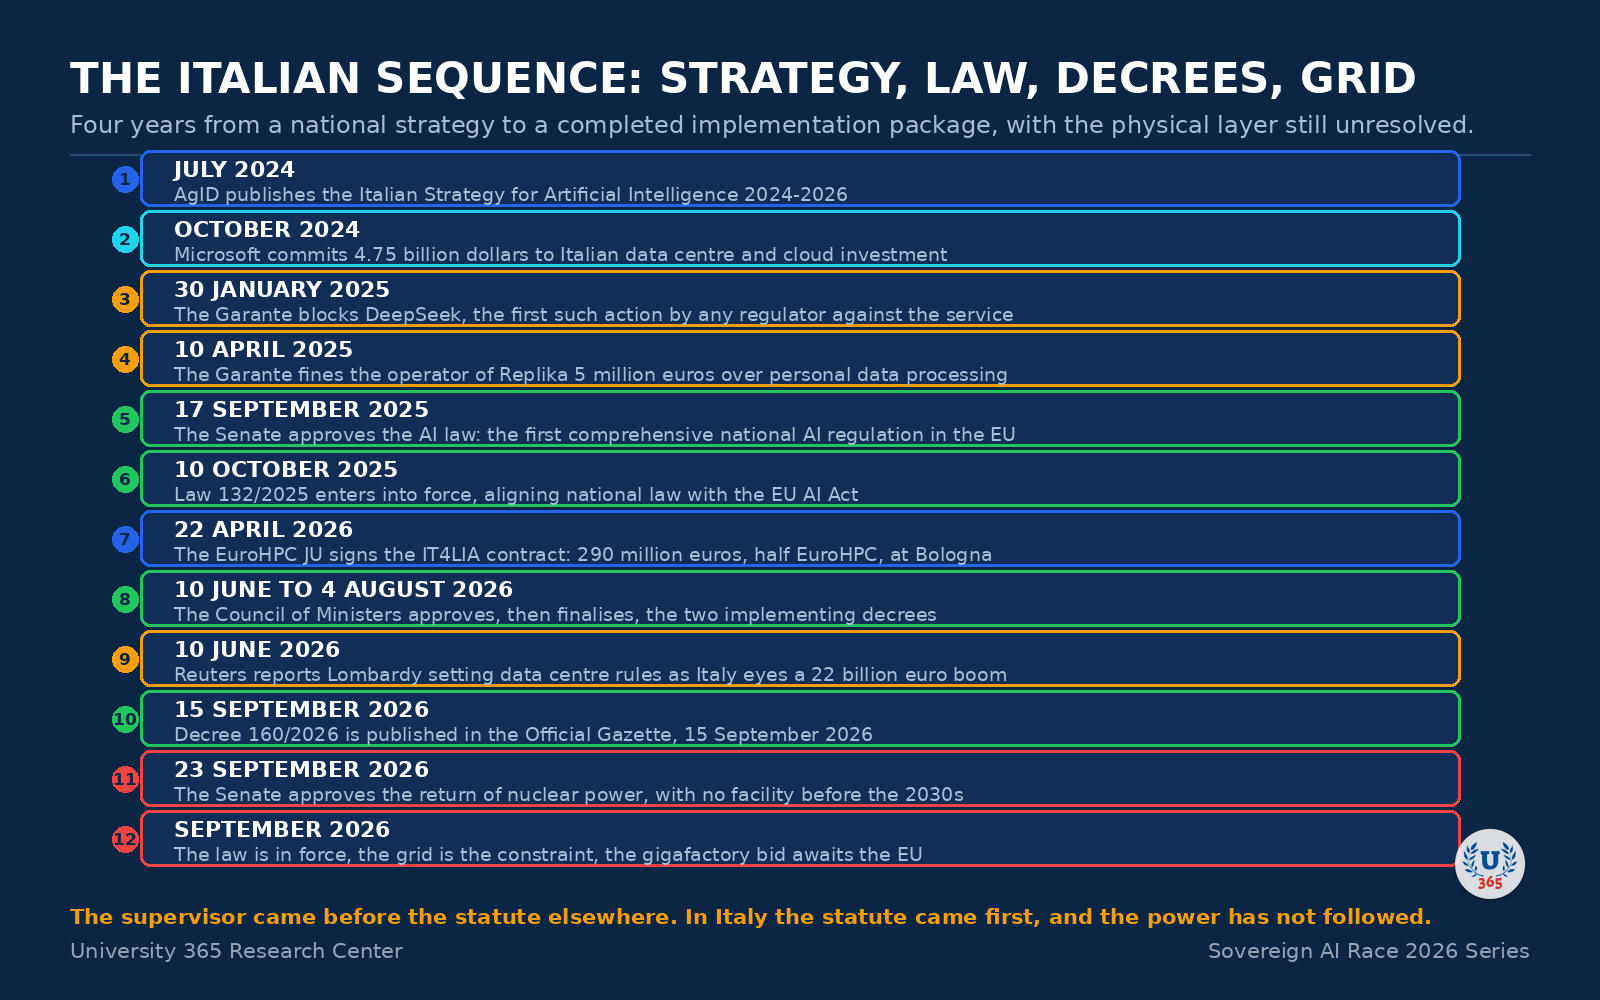Click the 'University 365 Research Center' footer
1600x1000 pixels.
pyautogui.click(x=236, y=951)
